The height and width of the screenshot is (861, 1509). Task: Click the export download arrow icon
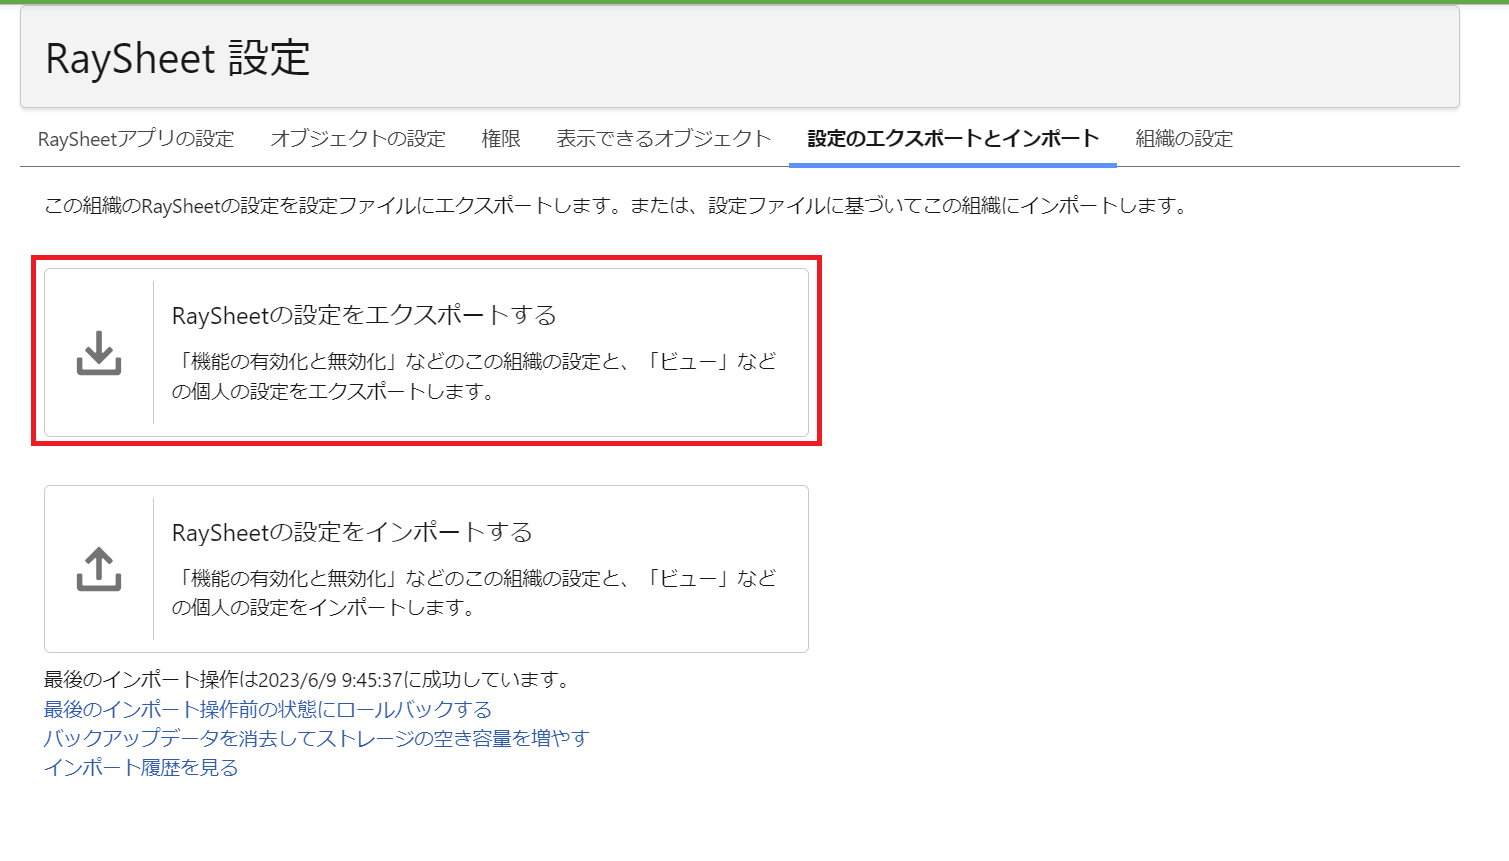coord(99,353)
